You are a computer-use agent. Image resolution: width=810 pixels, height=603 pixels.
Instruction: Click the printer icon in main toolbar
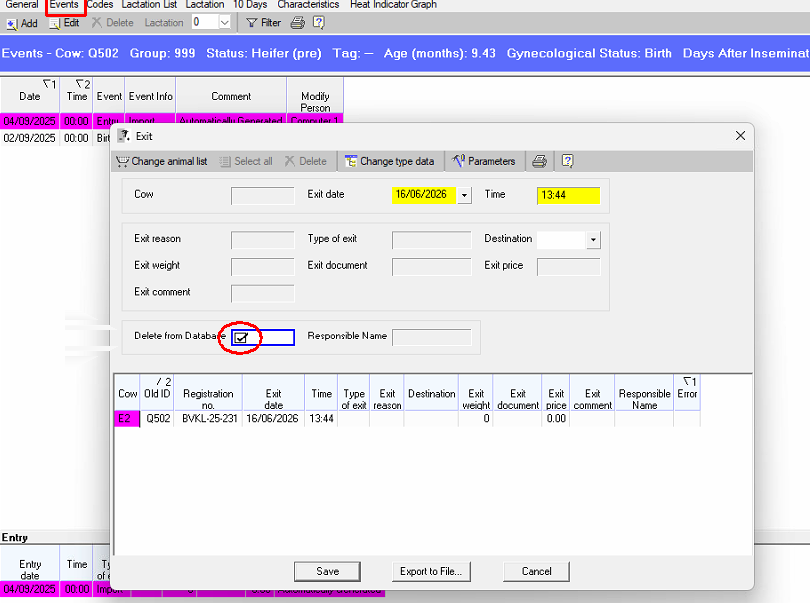[x=298, y=23]
